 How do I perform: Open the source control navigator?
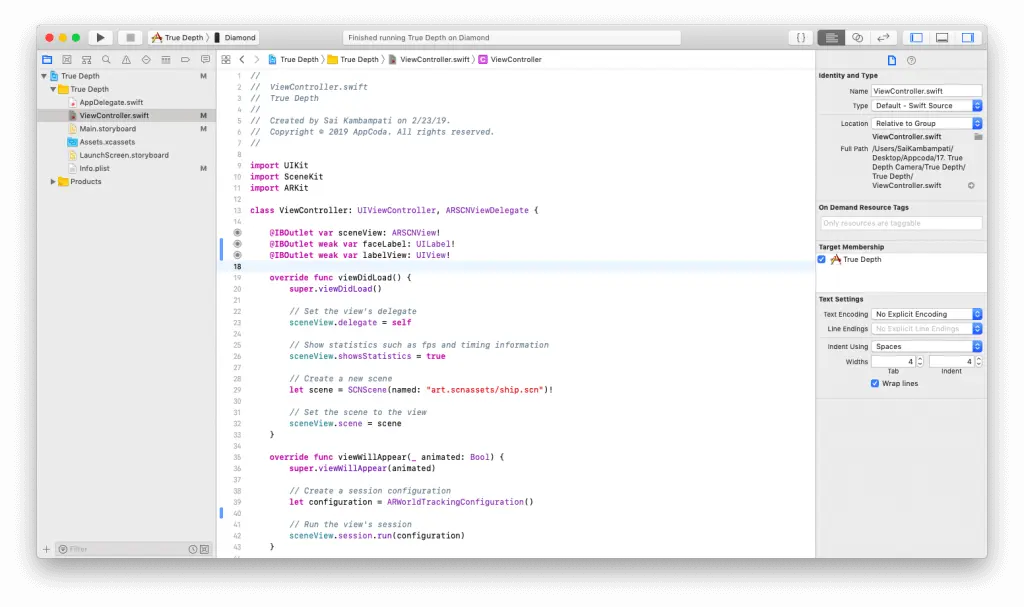point(67,59)
